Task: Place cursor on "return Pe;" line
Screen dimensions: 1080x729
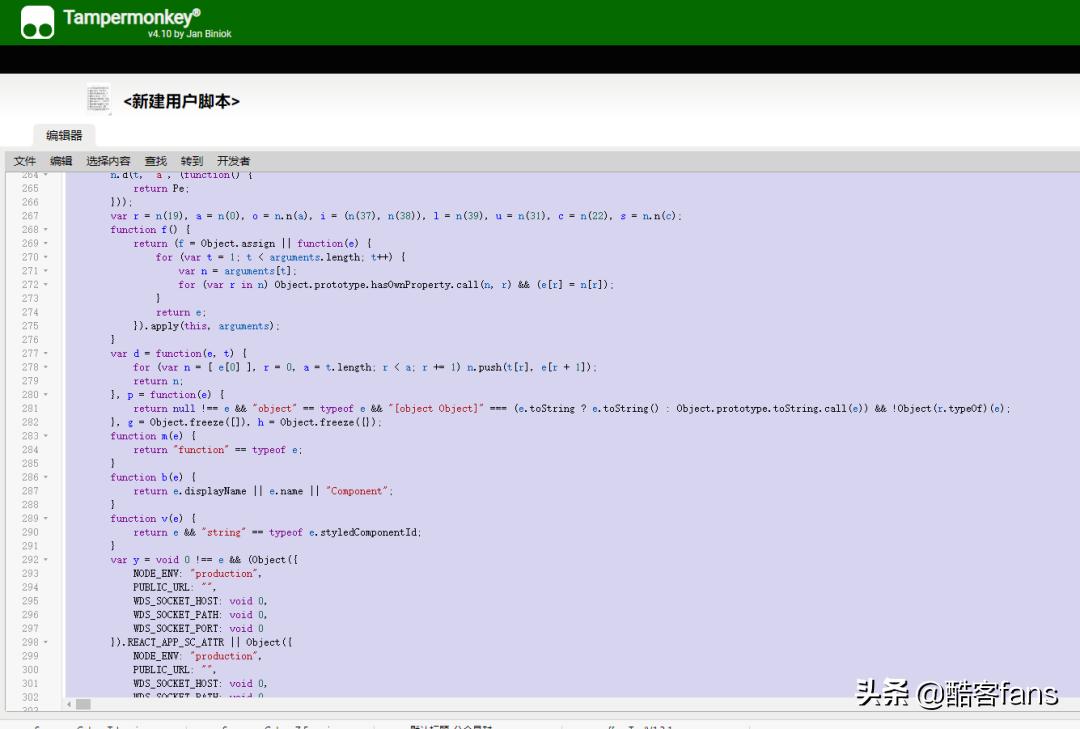Action: [161, 189]
